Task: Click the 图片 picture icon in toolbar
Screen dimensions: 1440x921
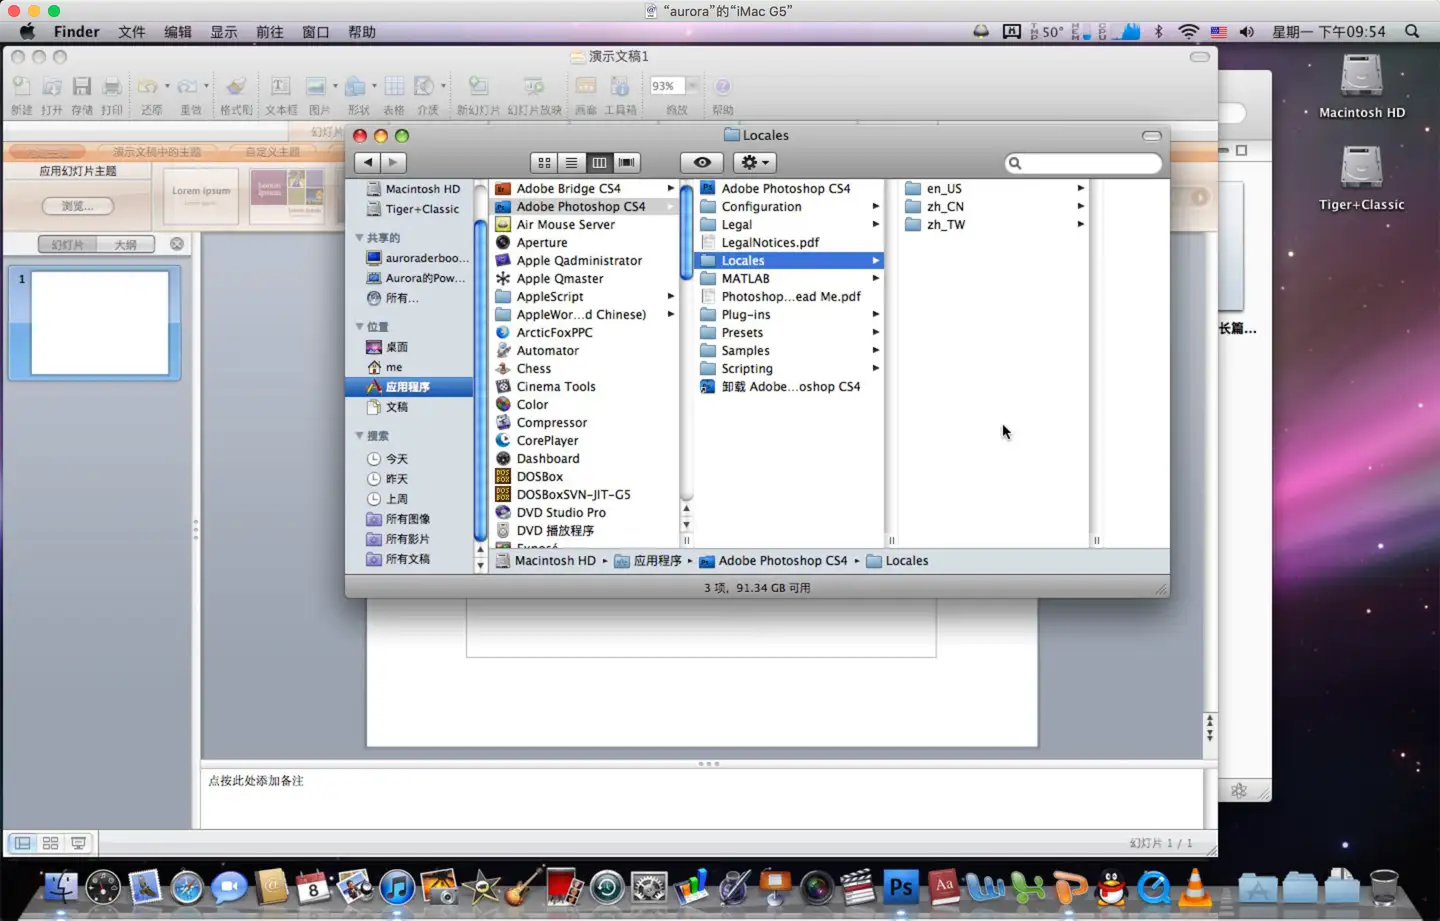Action: click(316, 87)
